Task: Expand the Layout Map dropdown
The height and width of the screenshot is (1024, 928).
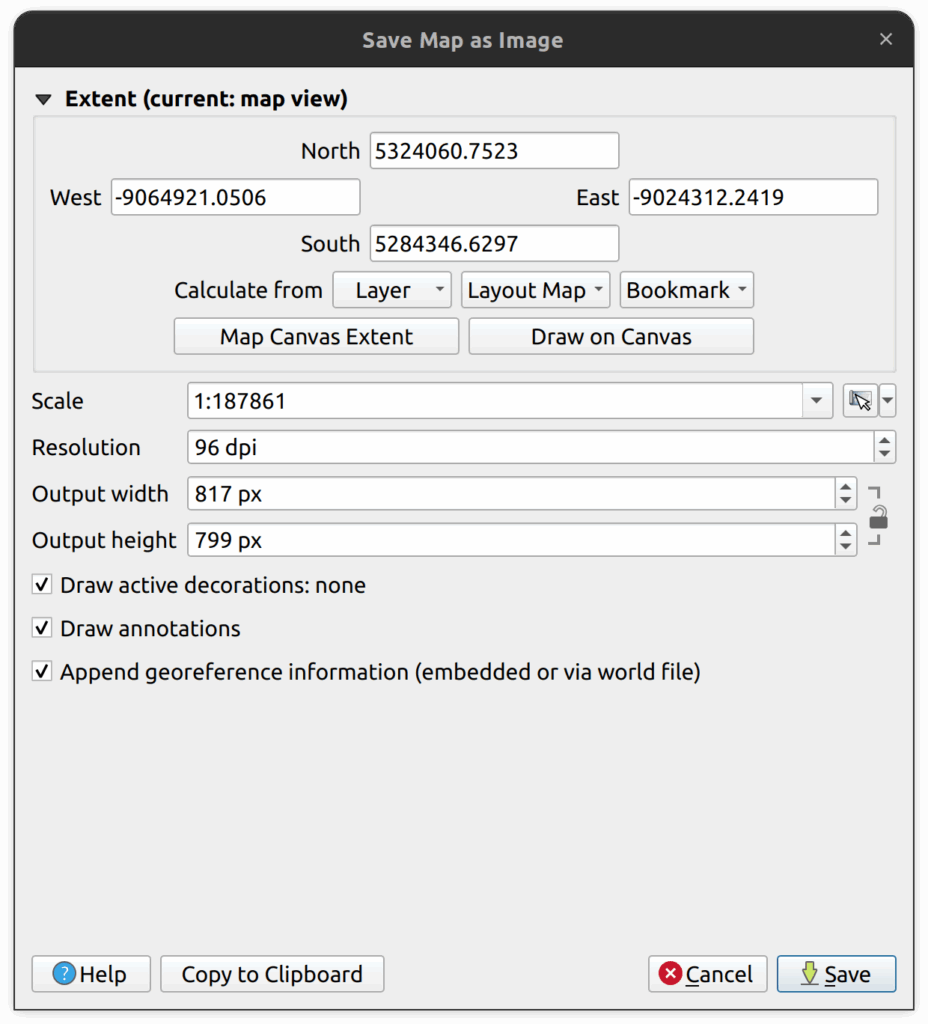Action: click(x=535, y=290)
